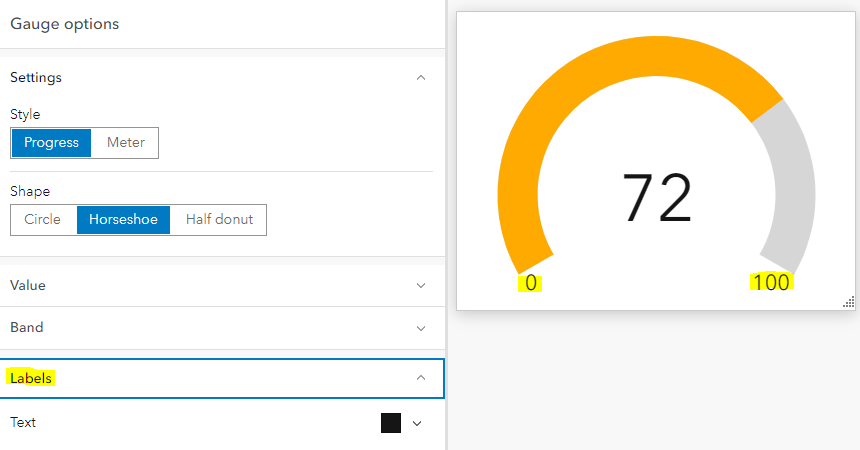
Task: Click the gauge maximum label 100
Action: pos(771,283)
